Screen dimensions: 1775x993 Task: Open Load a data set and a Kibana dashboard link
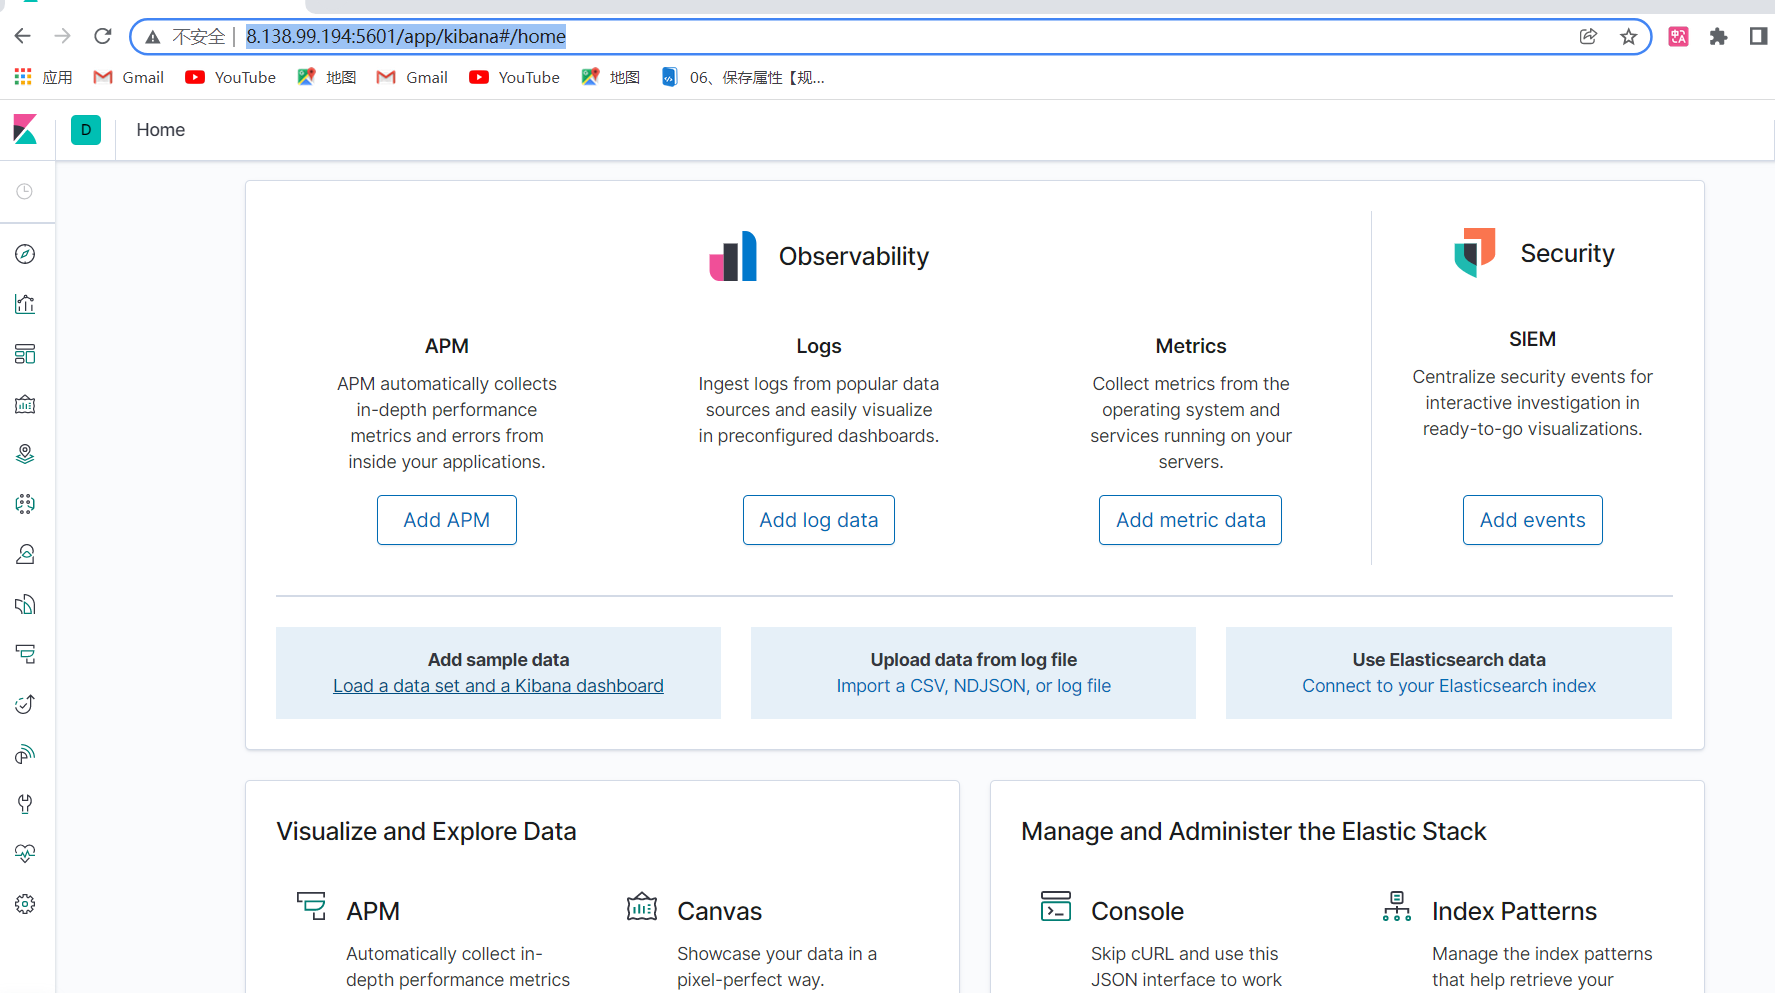[498, 686]
